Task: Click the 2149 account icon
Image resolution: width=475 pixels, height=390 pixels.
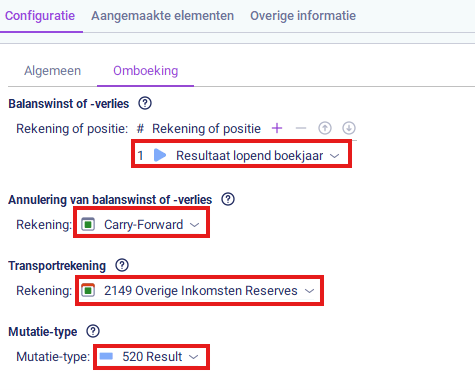Action: point(88,290)
